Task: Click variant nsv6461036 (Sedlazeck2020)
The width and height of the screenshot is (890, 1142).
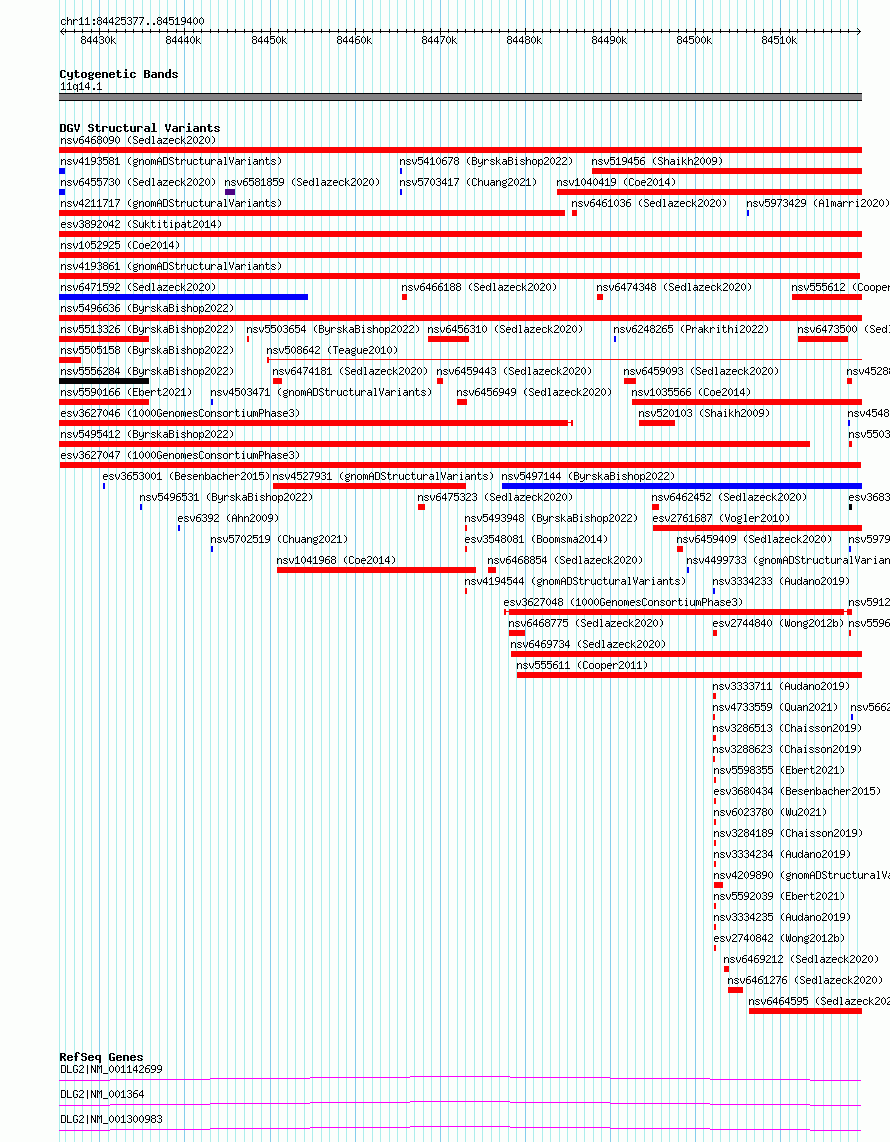Action: click(x=649, y=204)
